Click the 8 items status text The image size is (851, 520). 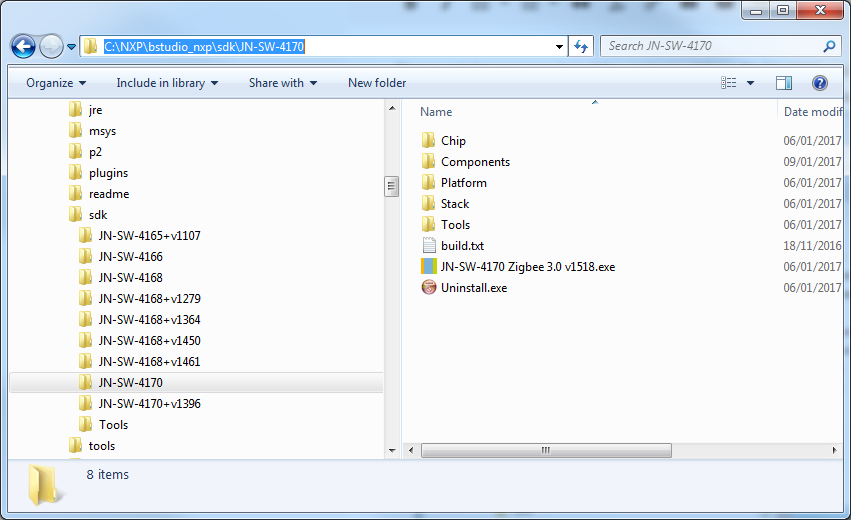tap(107, 474)
